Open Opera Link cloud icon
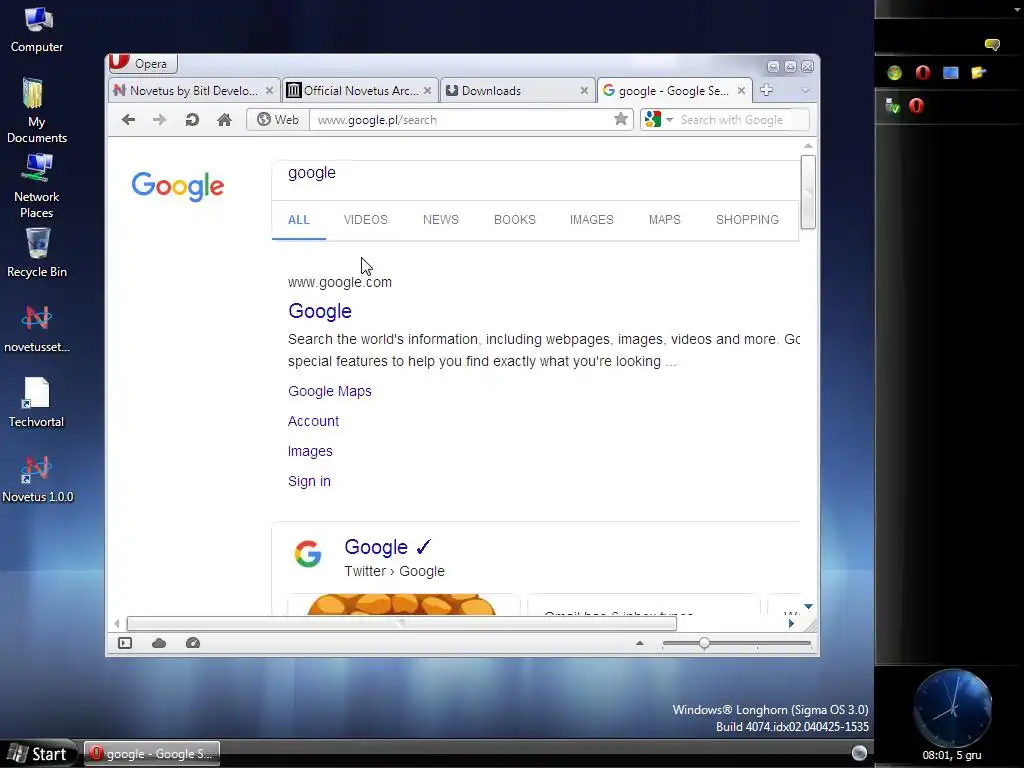Screen dimensions: 1024x768 point(159,643)
